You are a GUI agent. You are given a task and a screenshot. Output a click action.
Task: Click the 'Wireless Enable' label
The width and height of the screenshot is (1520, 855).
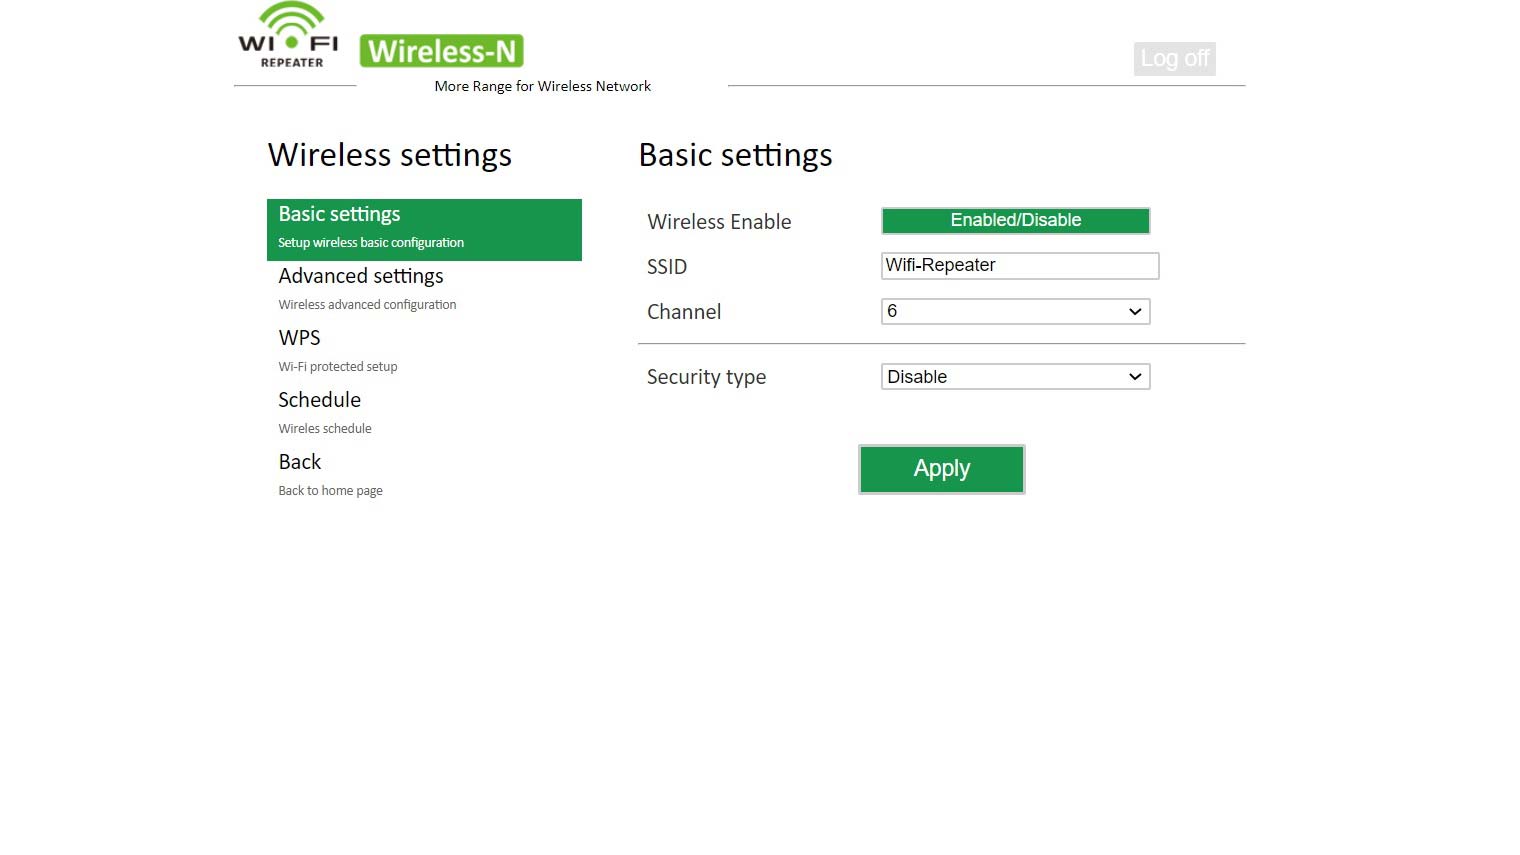[x=719, y=222]
